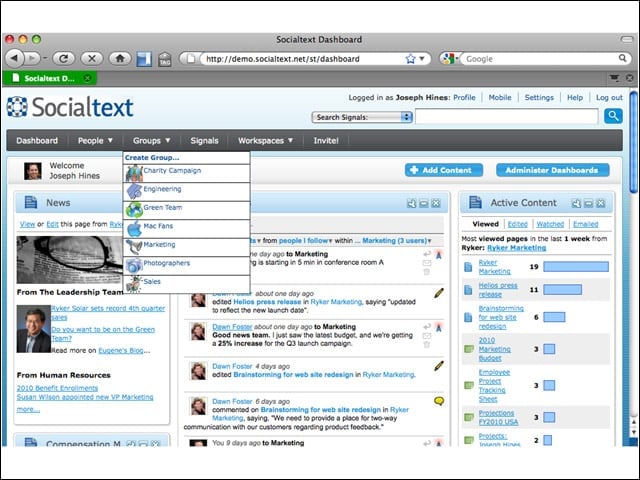Click the Administer Dashboards button
This screenshot has width=640, height=480.
point(553,170)
